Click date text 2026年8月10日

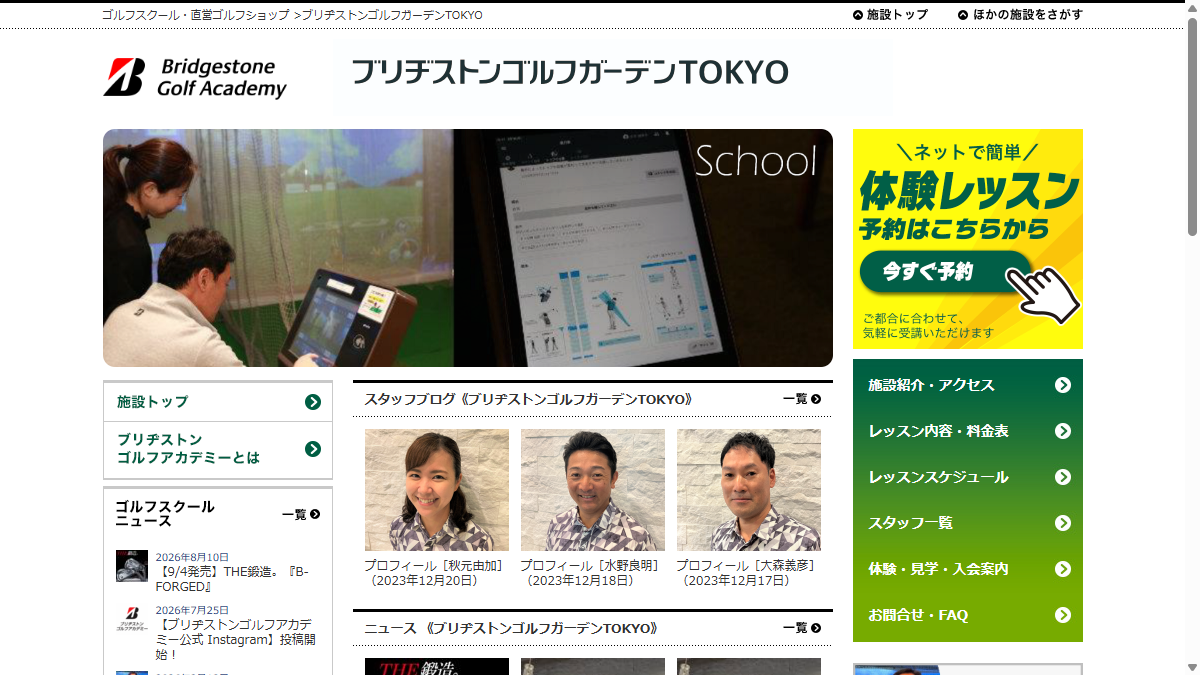[192, 557]
